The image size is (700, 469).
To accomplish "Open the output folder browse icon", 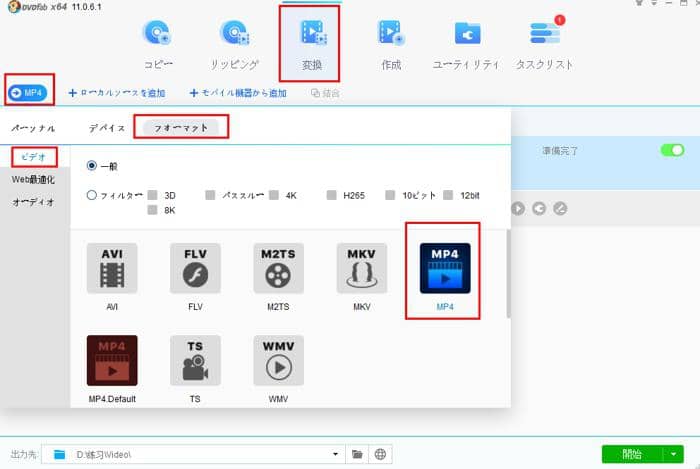I will click(x=357, y=454).
